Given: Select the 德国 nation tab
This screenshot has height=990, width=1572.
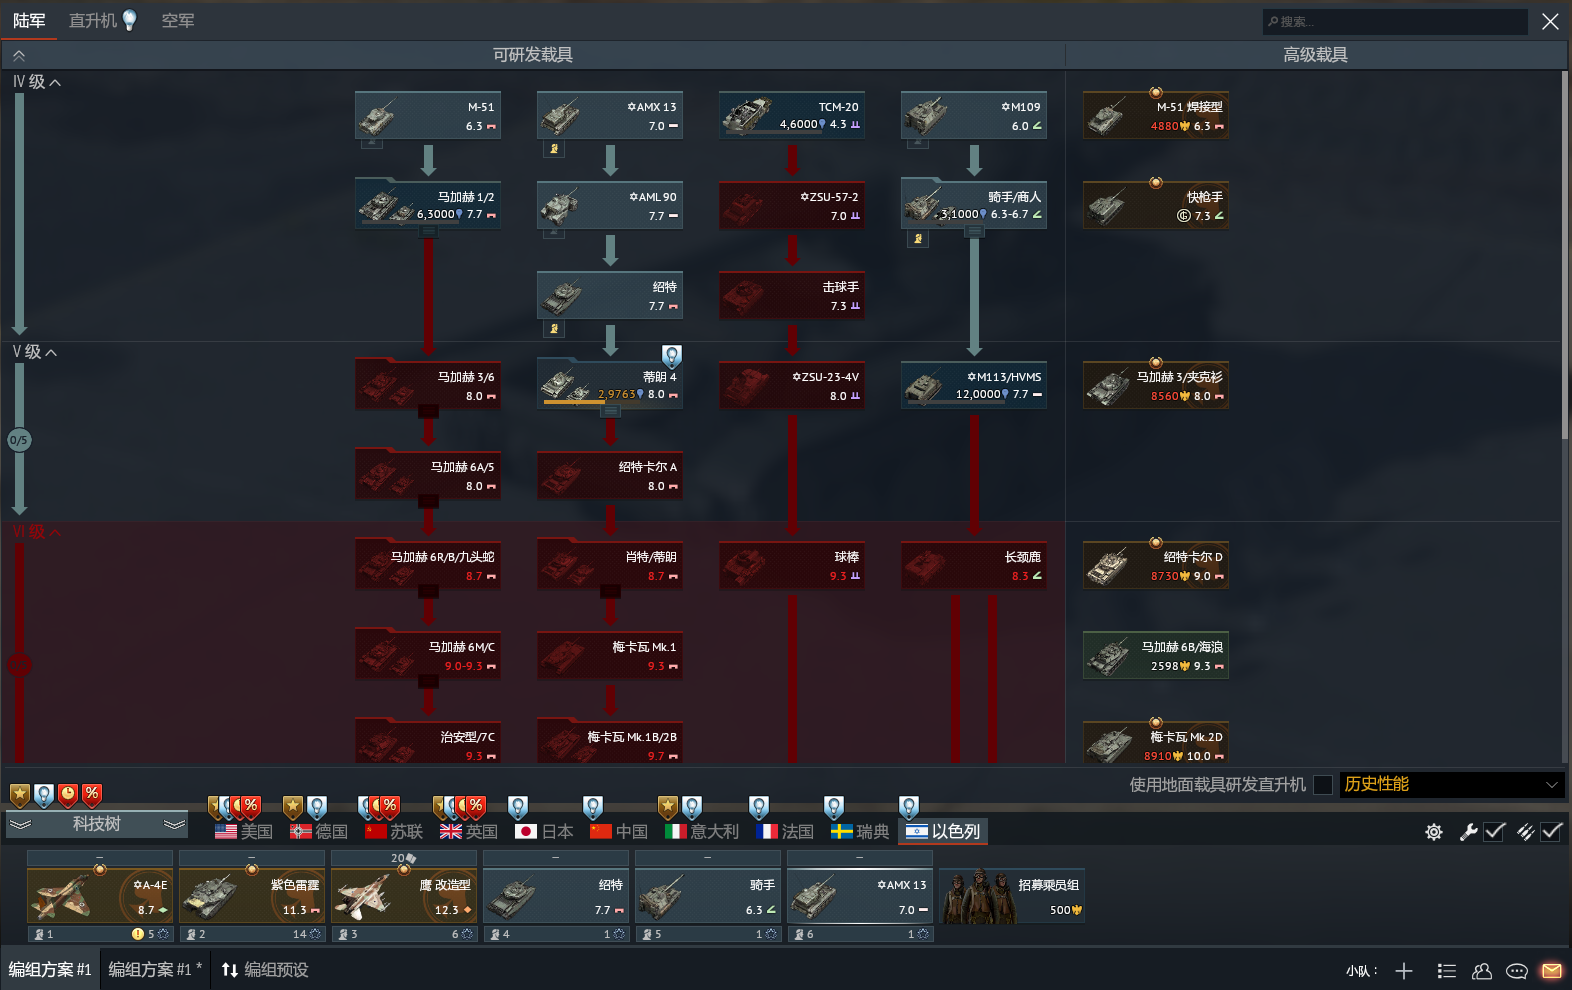Looking at the screenshot, I should 319,831.
